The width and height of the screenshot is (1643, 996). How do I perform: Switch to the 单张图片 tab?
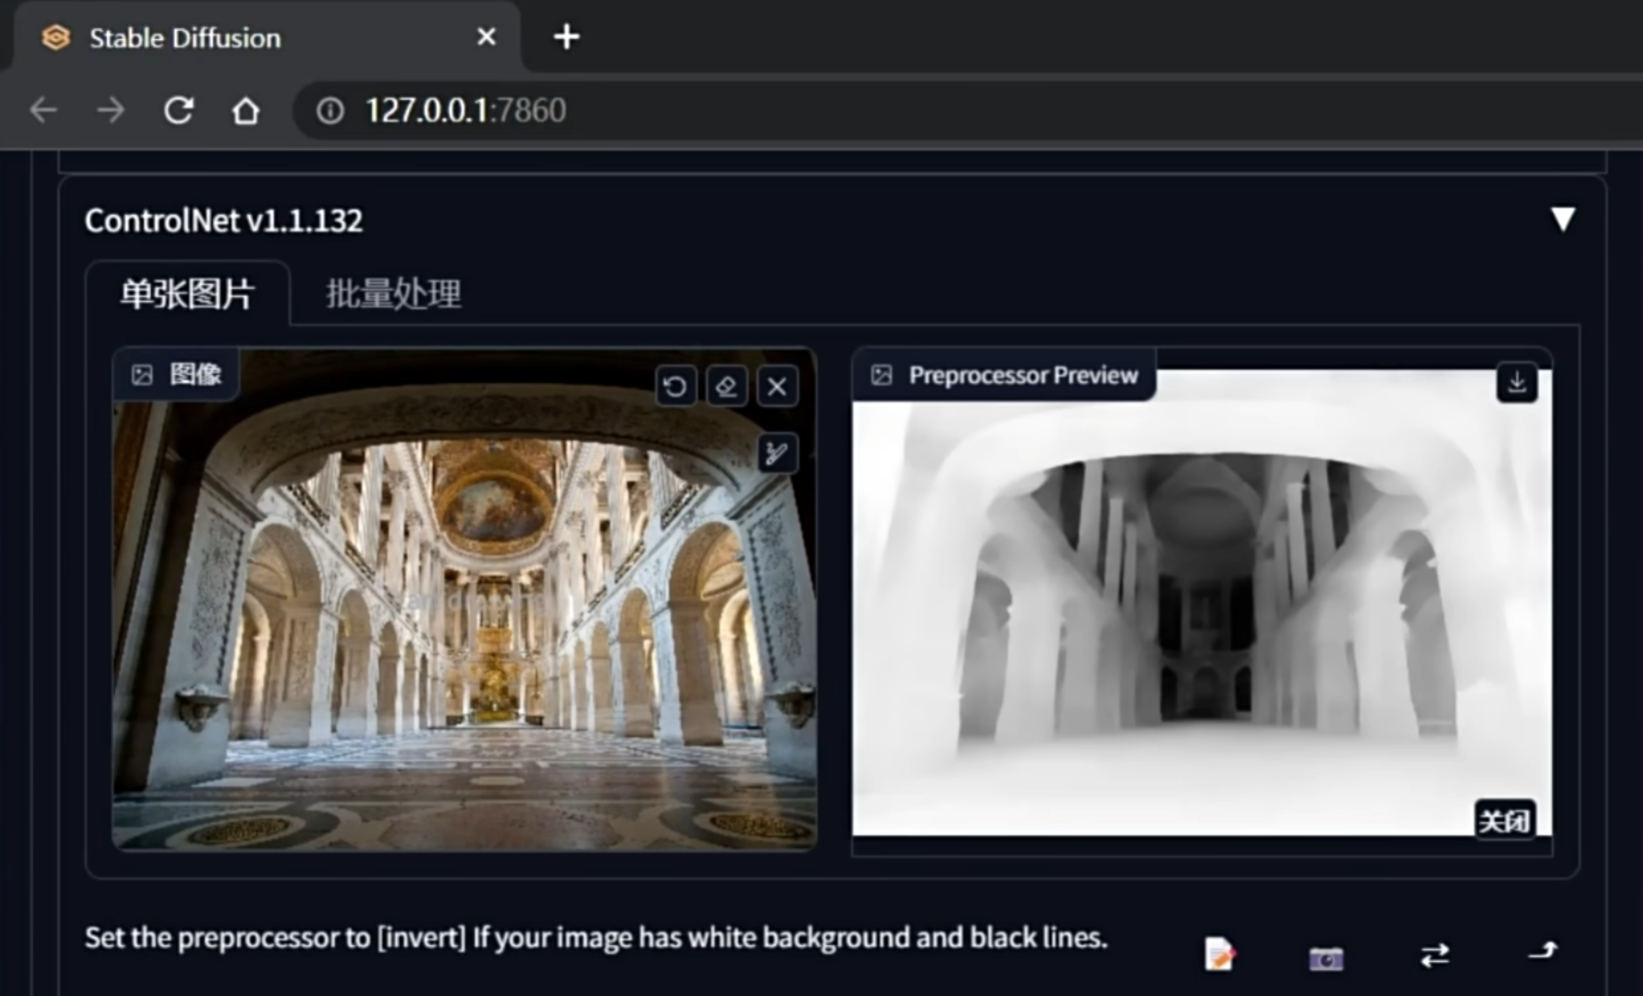[x=187, y=294]
